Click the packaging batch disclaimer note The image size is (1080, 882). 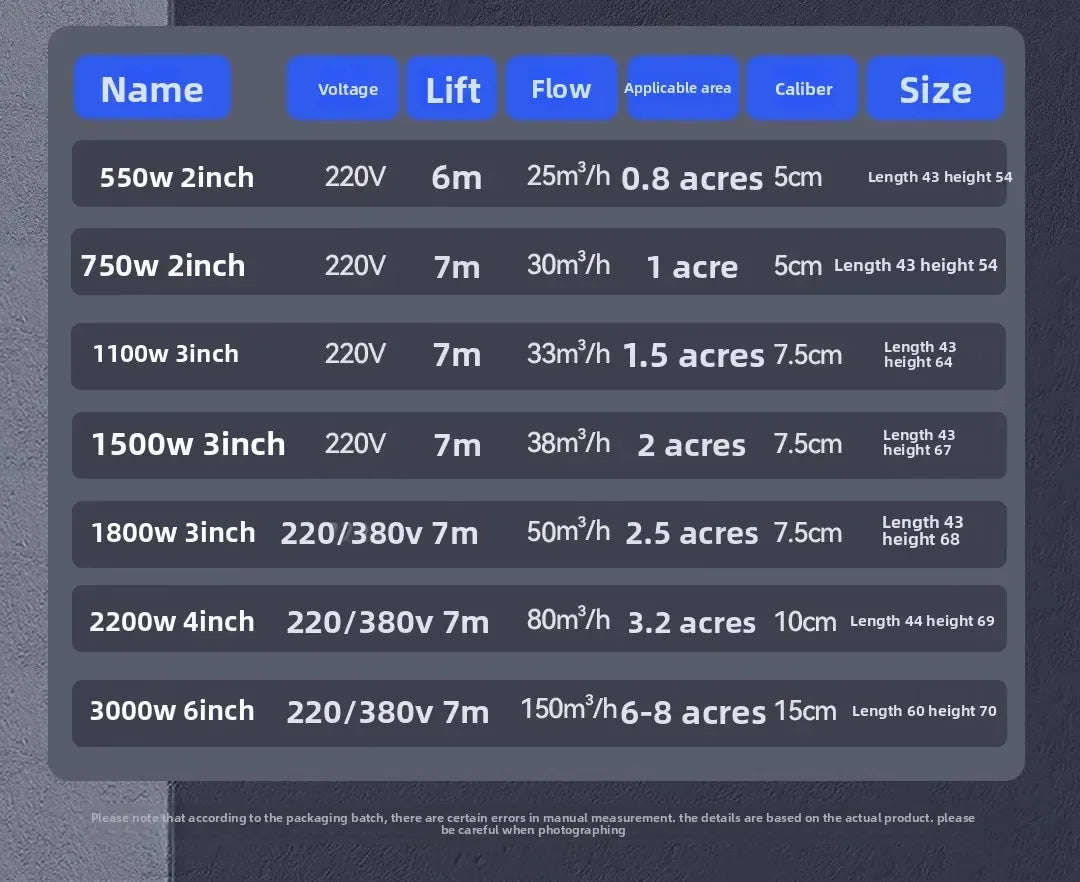coord(533,823)
